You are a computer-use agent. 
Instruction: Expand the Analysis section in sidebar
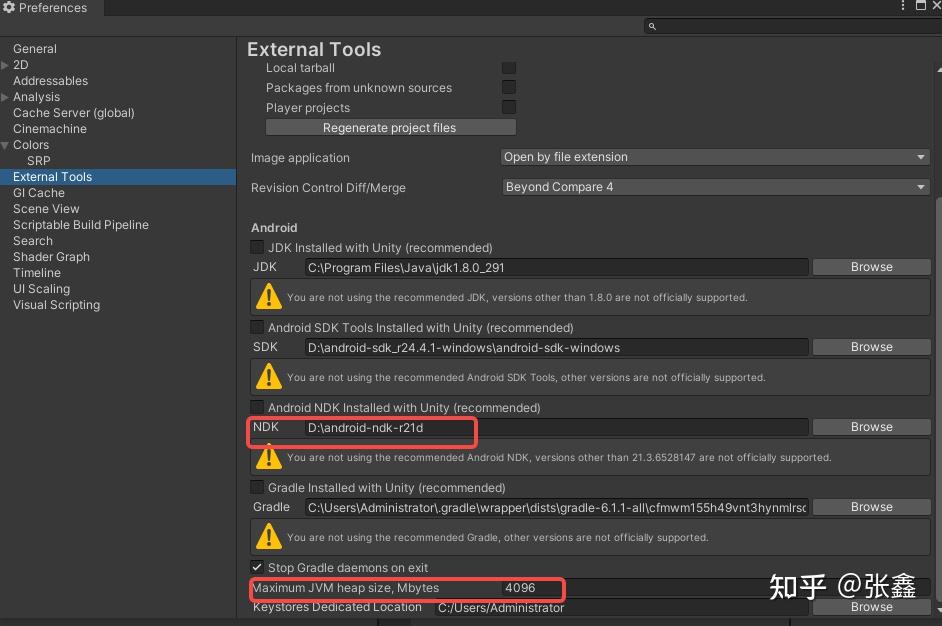6,97
